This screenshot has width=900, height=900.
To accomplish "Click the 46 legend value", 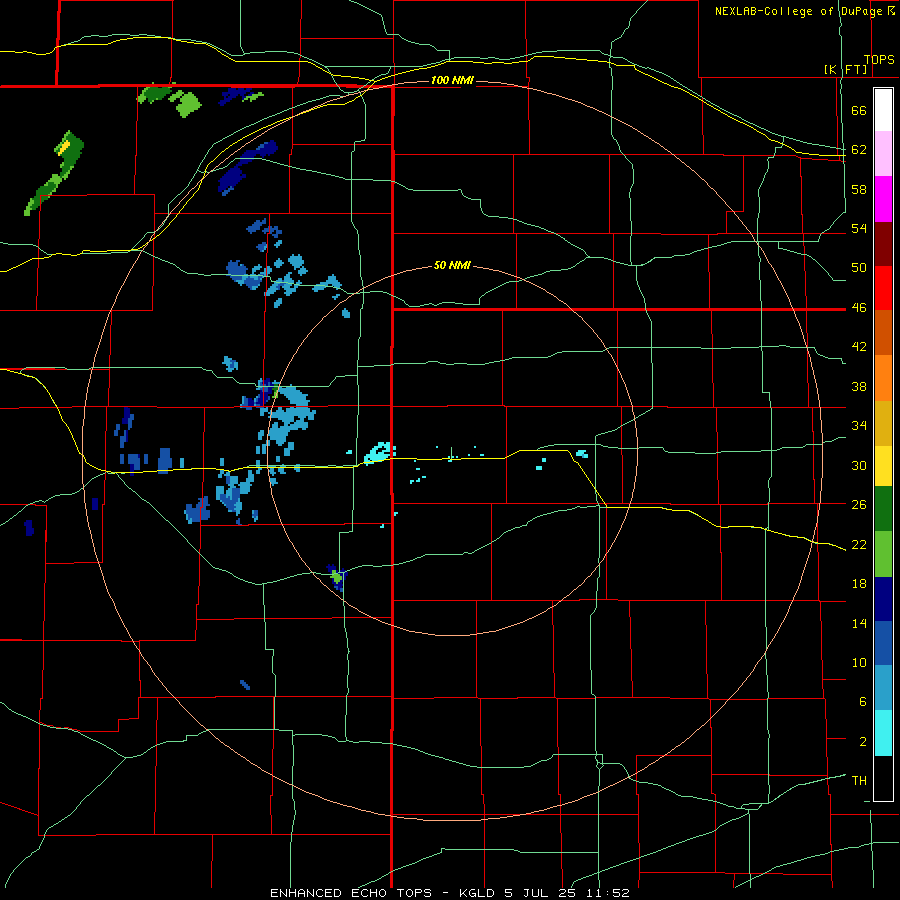I will [x=859, y=307].
